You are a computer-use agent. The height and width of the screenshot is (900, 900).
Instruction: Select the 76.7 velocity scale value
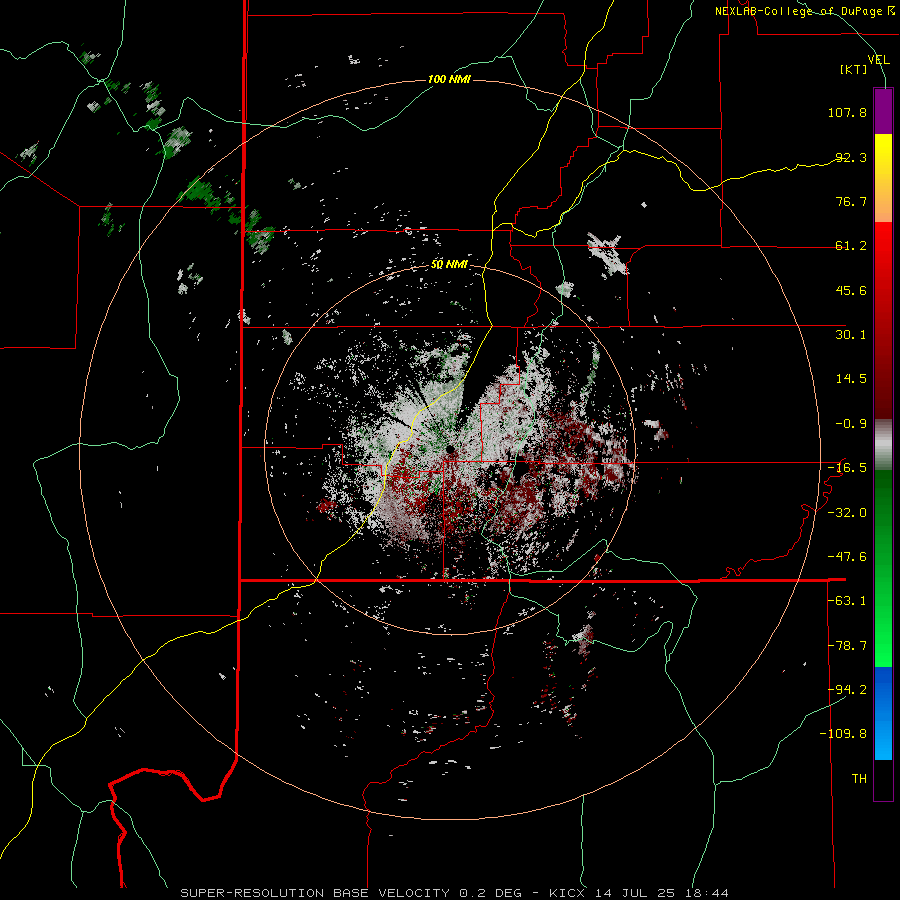pyautogui.click(x=851, y=201)
